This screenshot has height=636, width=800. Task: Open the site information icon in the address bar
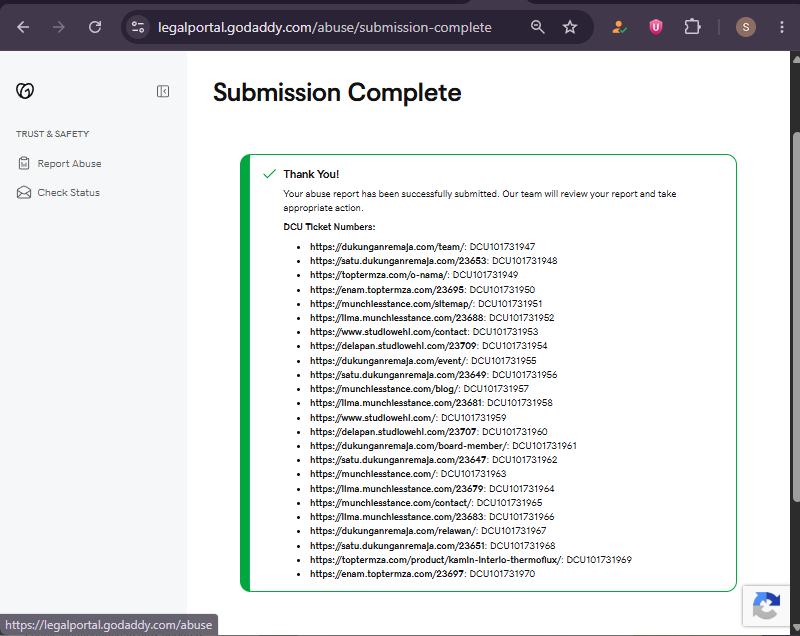tap(138, 27)
